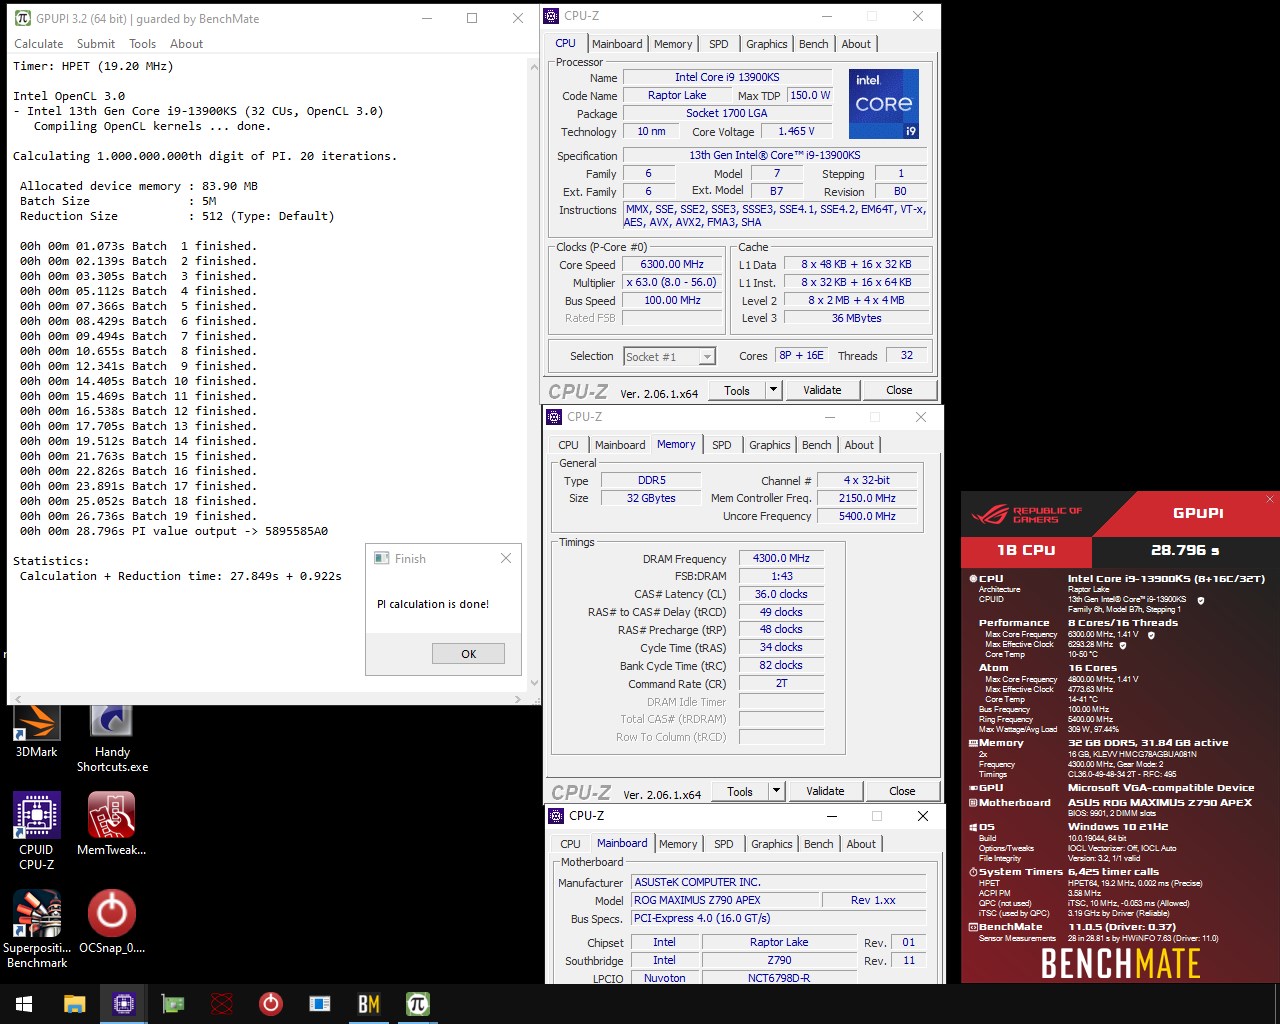Click title bar icon of top CPU-Z window
The width and height of the screenshot is (1280, 1024).
(x=552, y=16)
